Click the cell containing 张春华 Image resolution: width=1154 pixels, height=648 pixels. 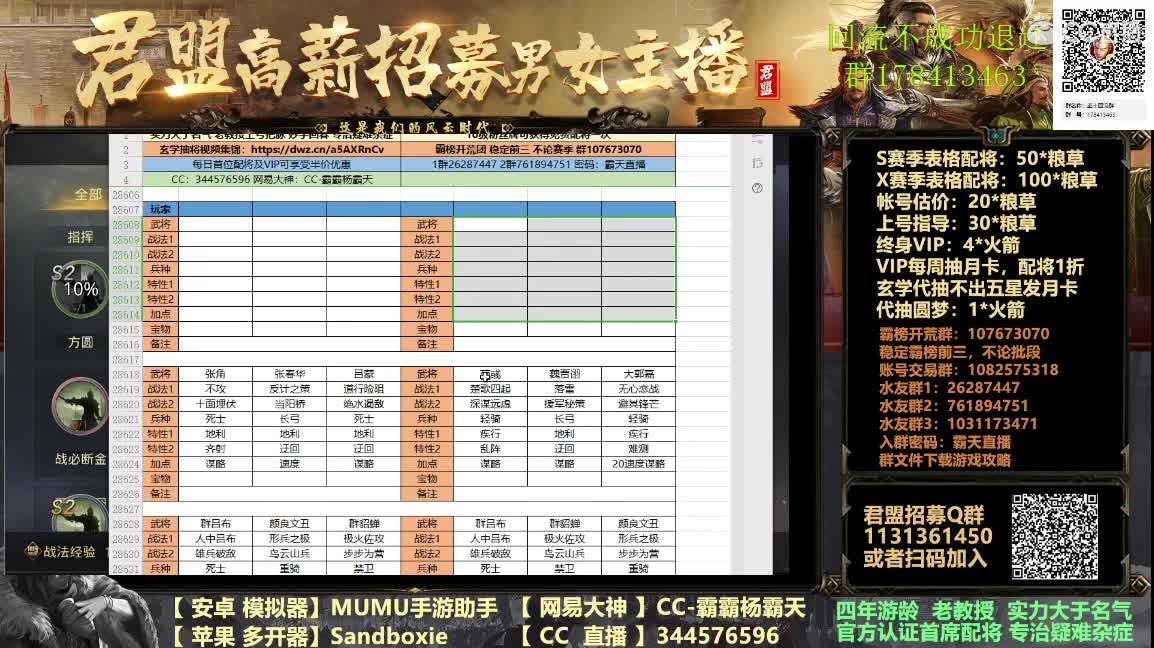[289, 374]
